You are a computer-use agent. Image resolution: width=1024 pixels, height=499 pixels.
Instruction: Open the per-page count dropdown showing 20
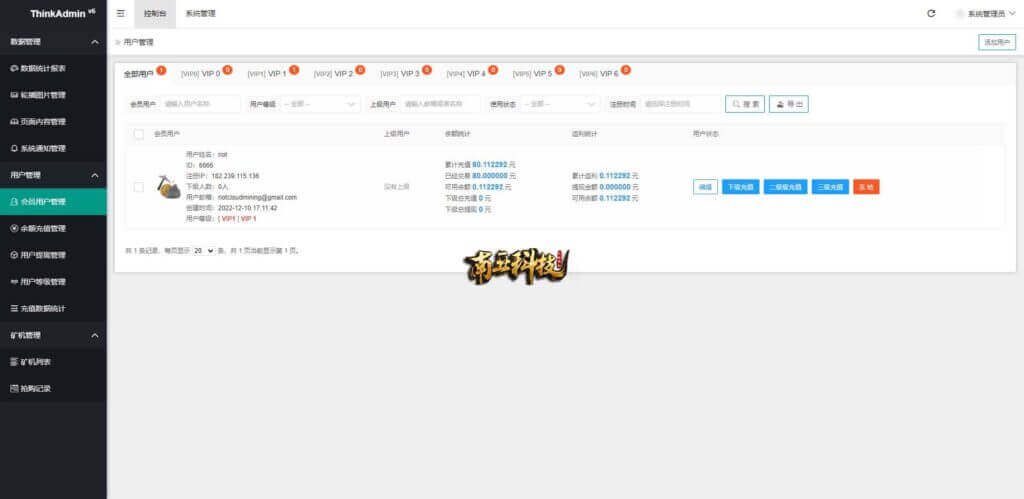pos(204,250)
